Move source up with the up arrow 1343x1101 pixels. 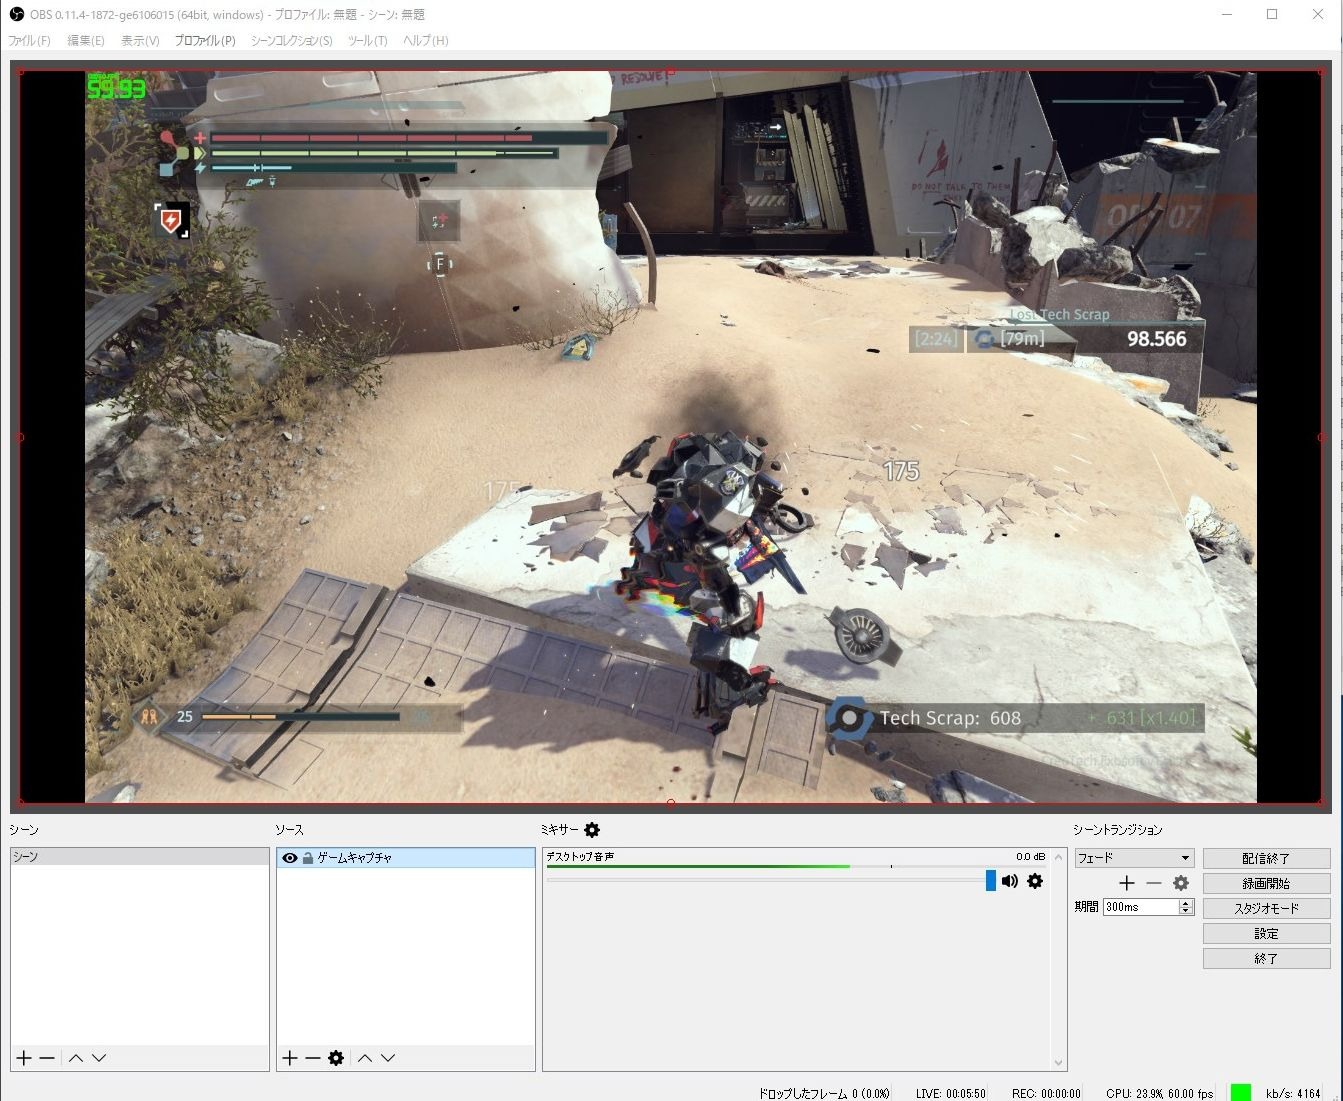click(x=365, y=1058)
